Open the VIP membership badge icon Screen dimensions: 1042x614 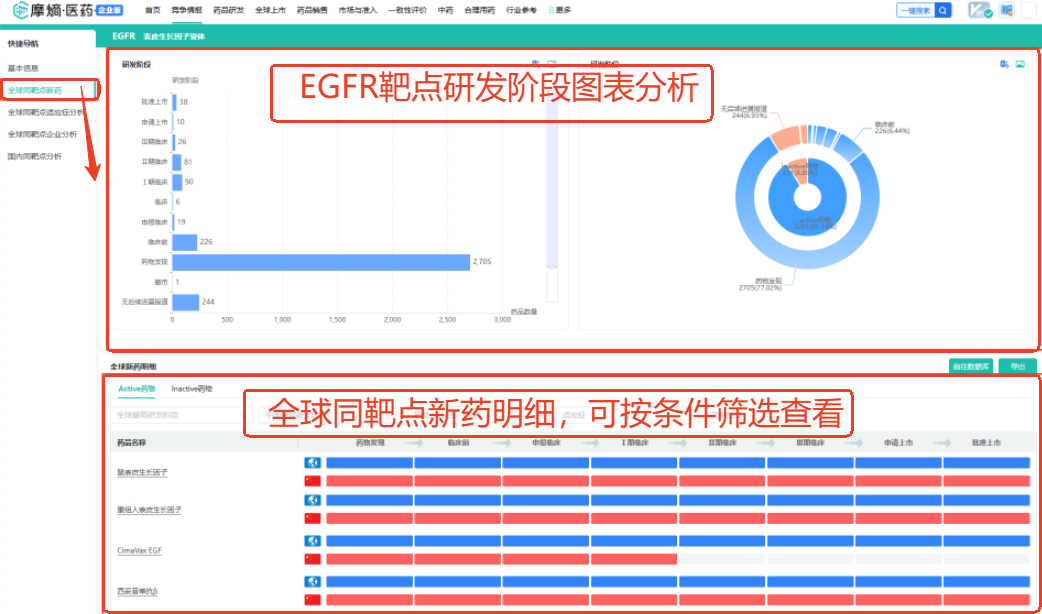click(x=980, y=10)
